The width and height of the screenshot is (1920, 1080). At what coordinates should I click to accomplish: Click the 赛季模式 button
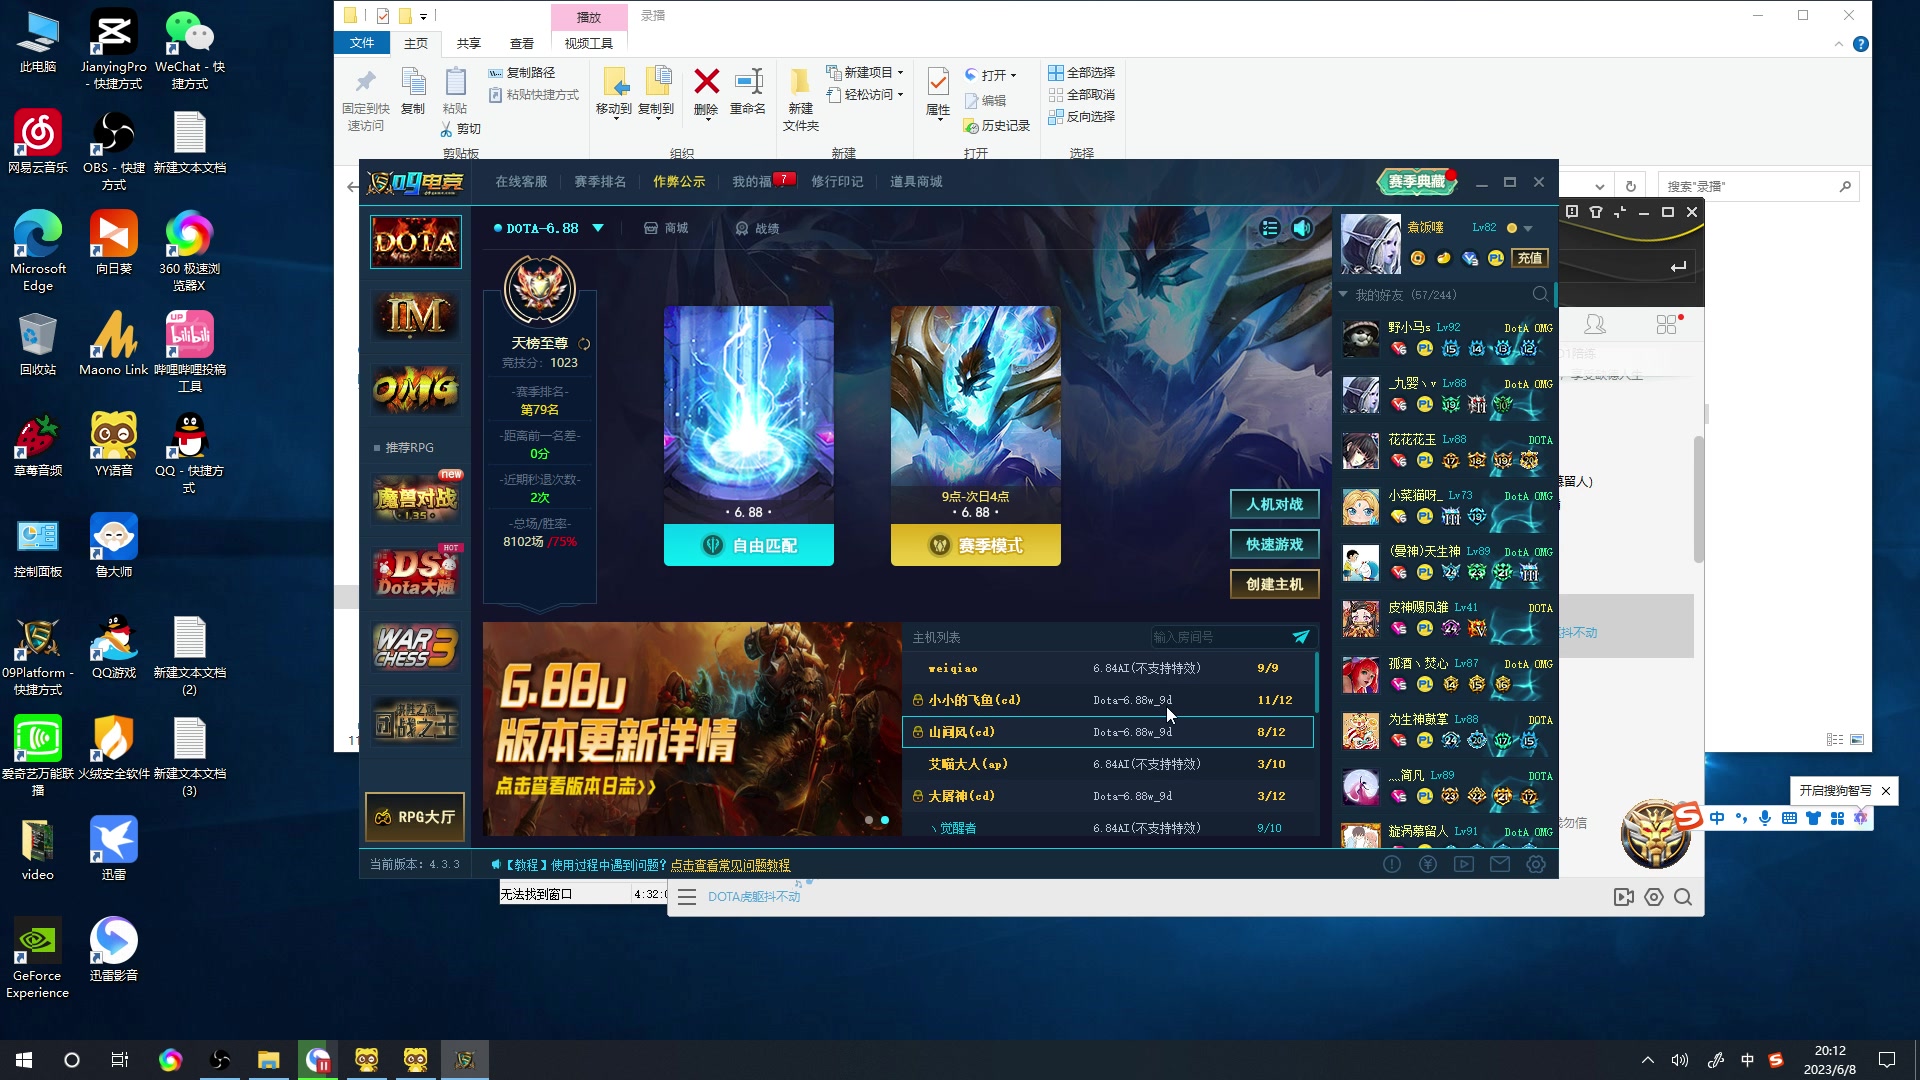[976, 545]
